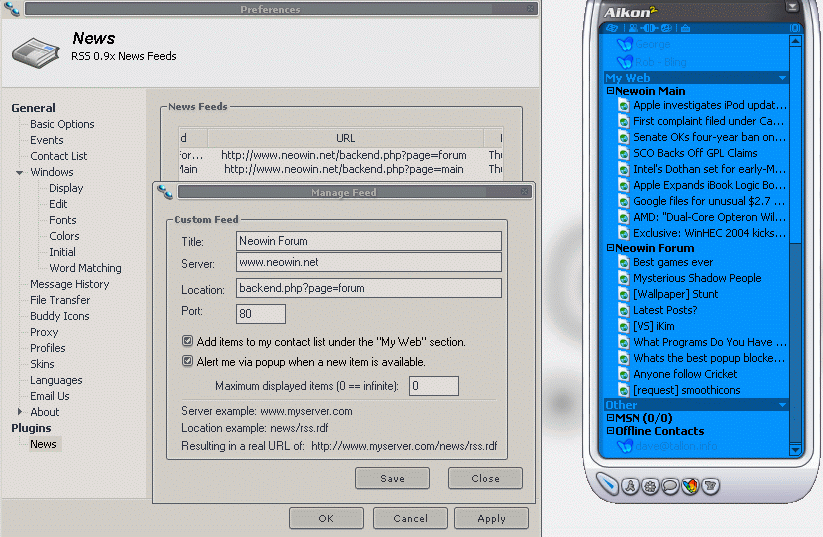Click the feed icon beside 'SCO Backs Off GPL Claims'

[x=624, y=154]
